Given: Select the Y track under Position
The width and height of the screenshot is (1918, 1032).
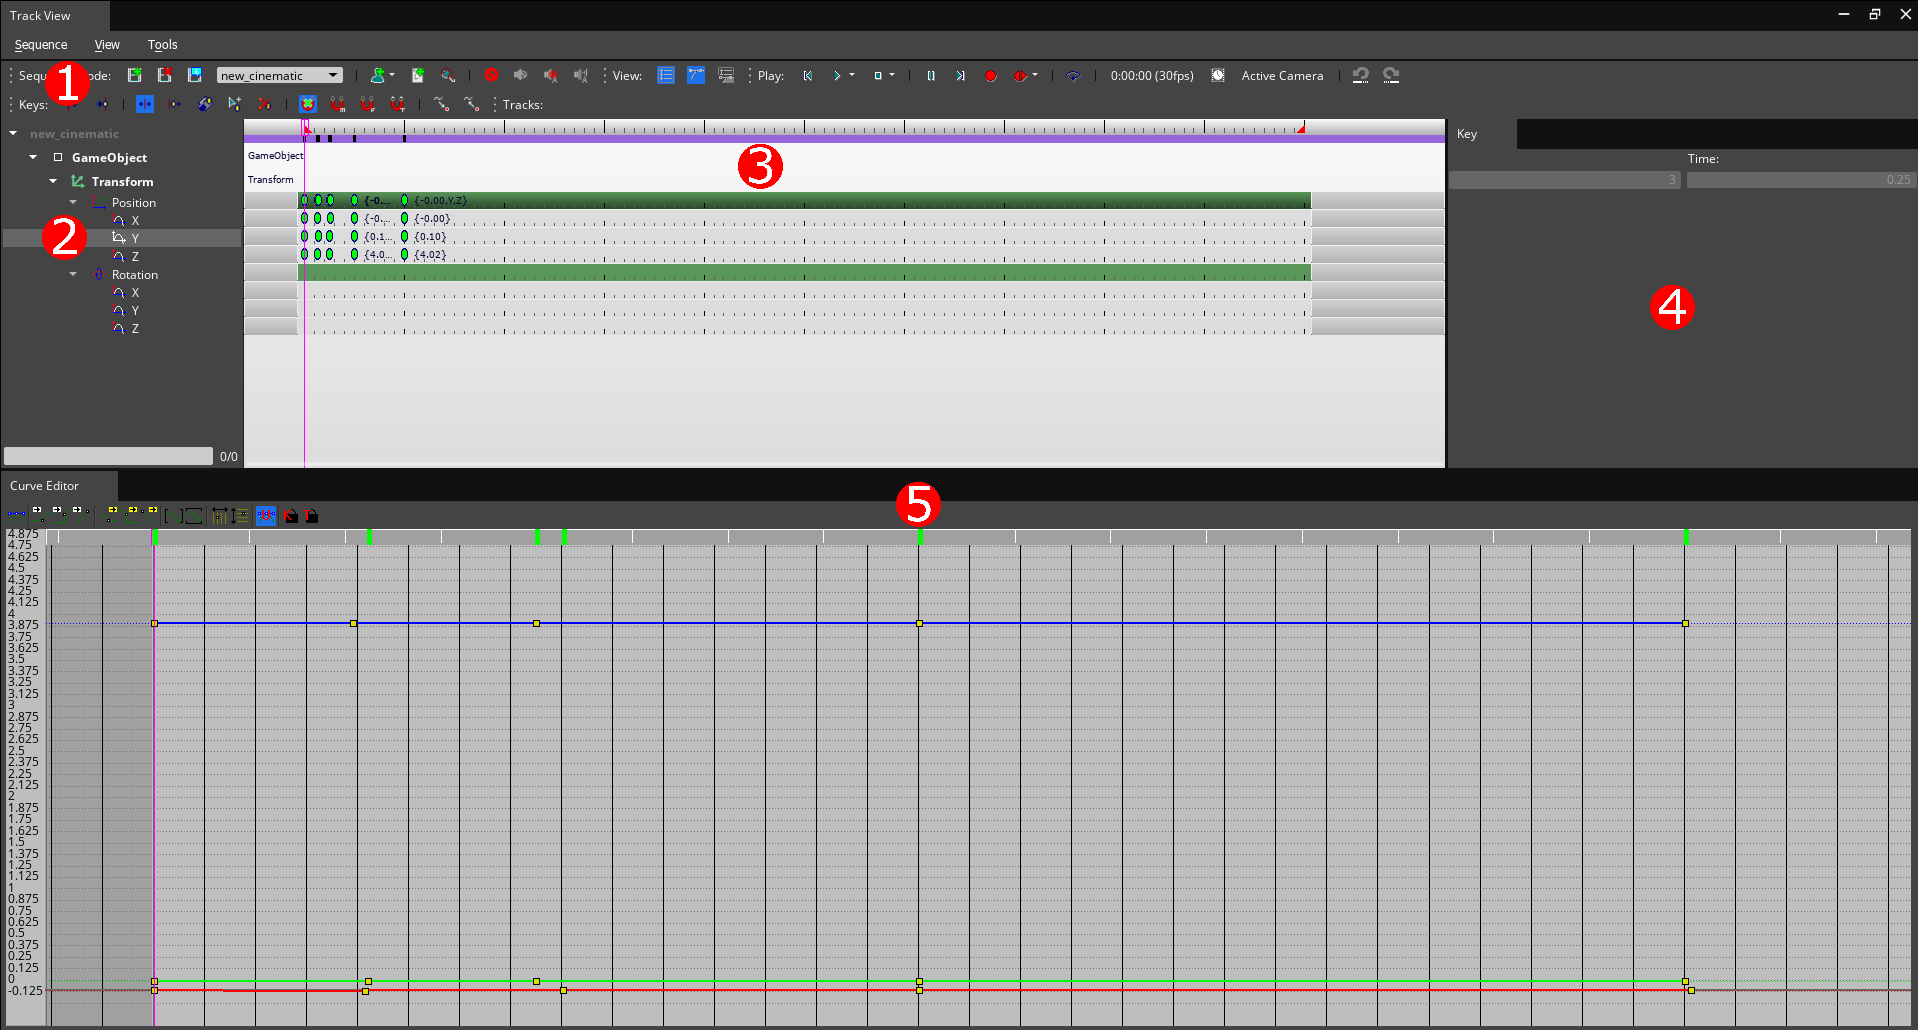Looking at the screenshot, I should point(136,238).
